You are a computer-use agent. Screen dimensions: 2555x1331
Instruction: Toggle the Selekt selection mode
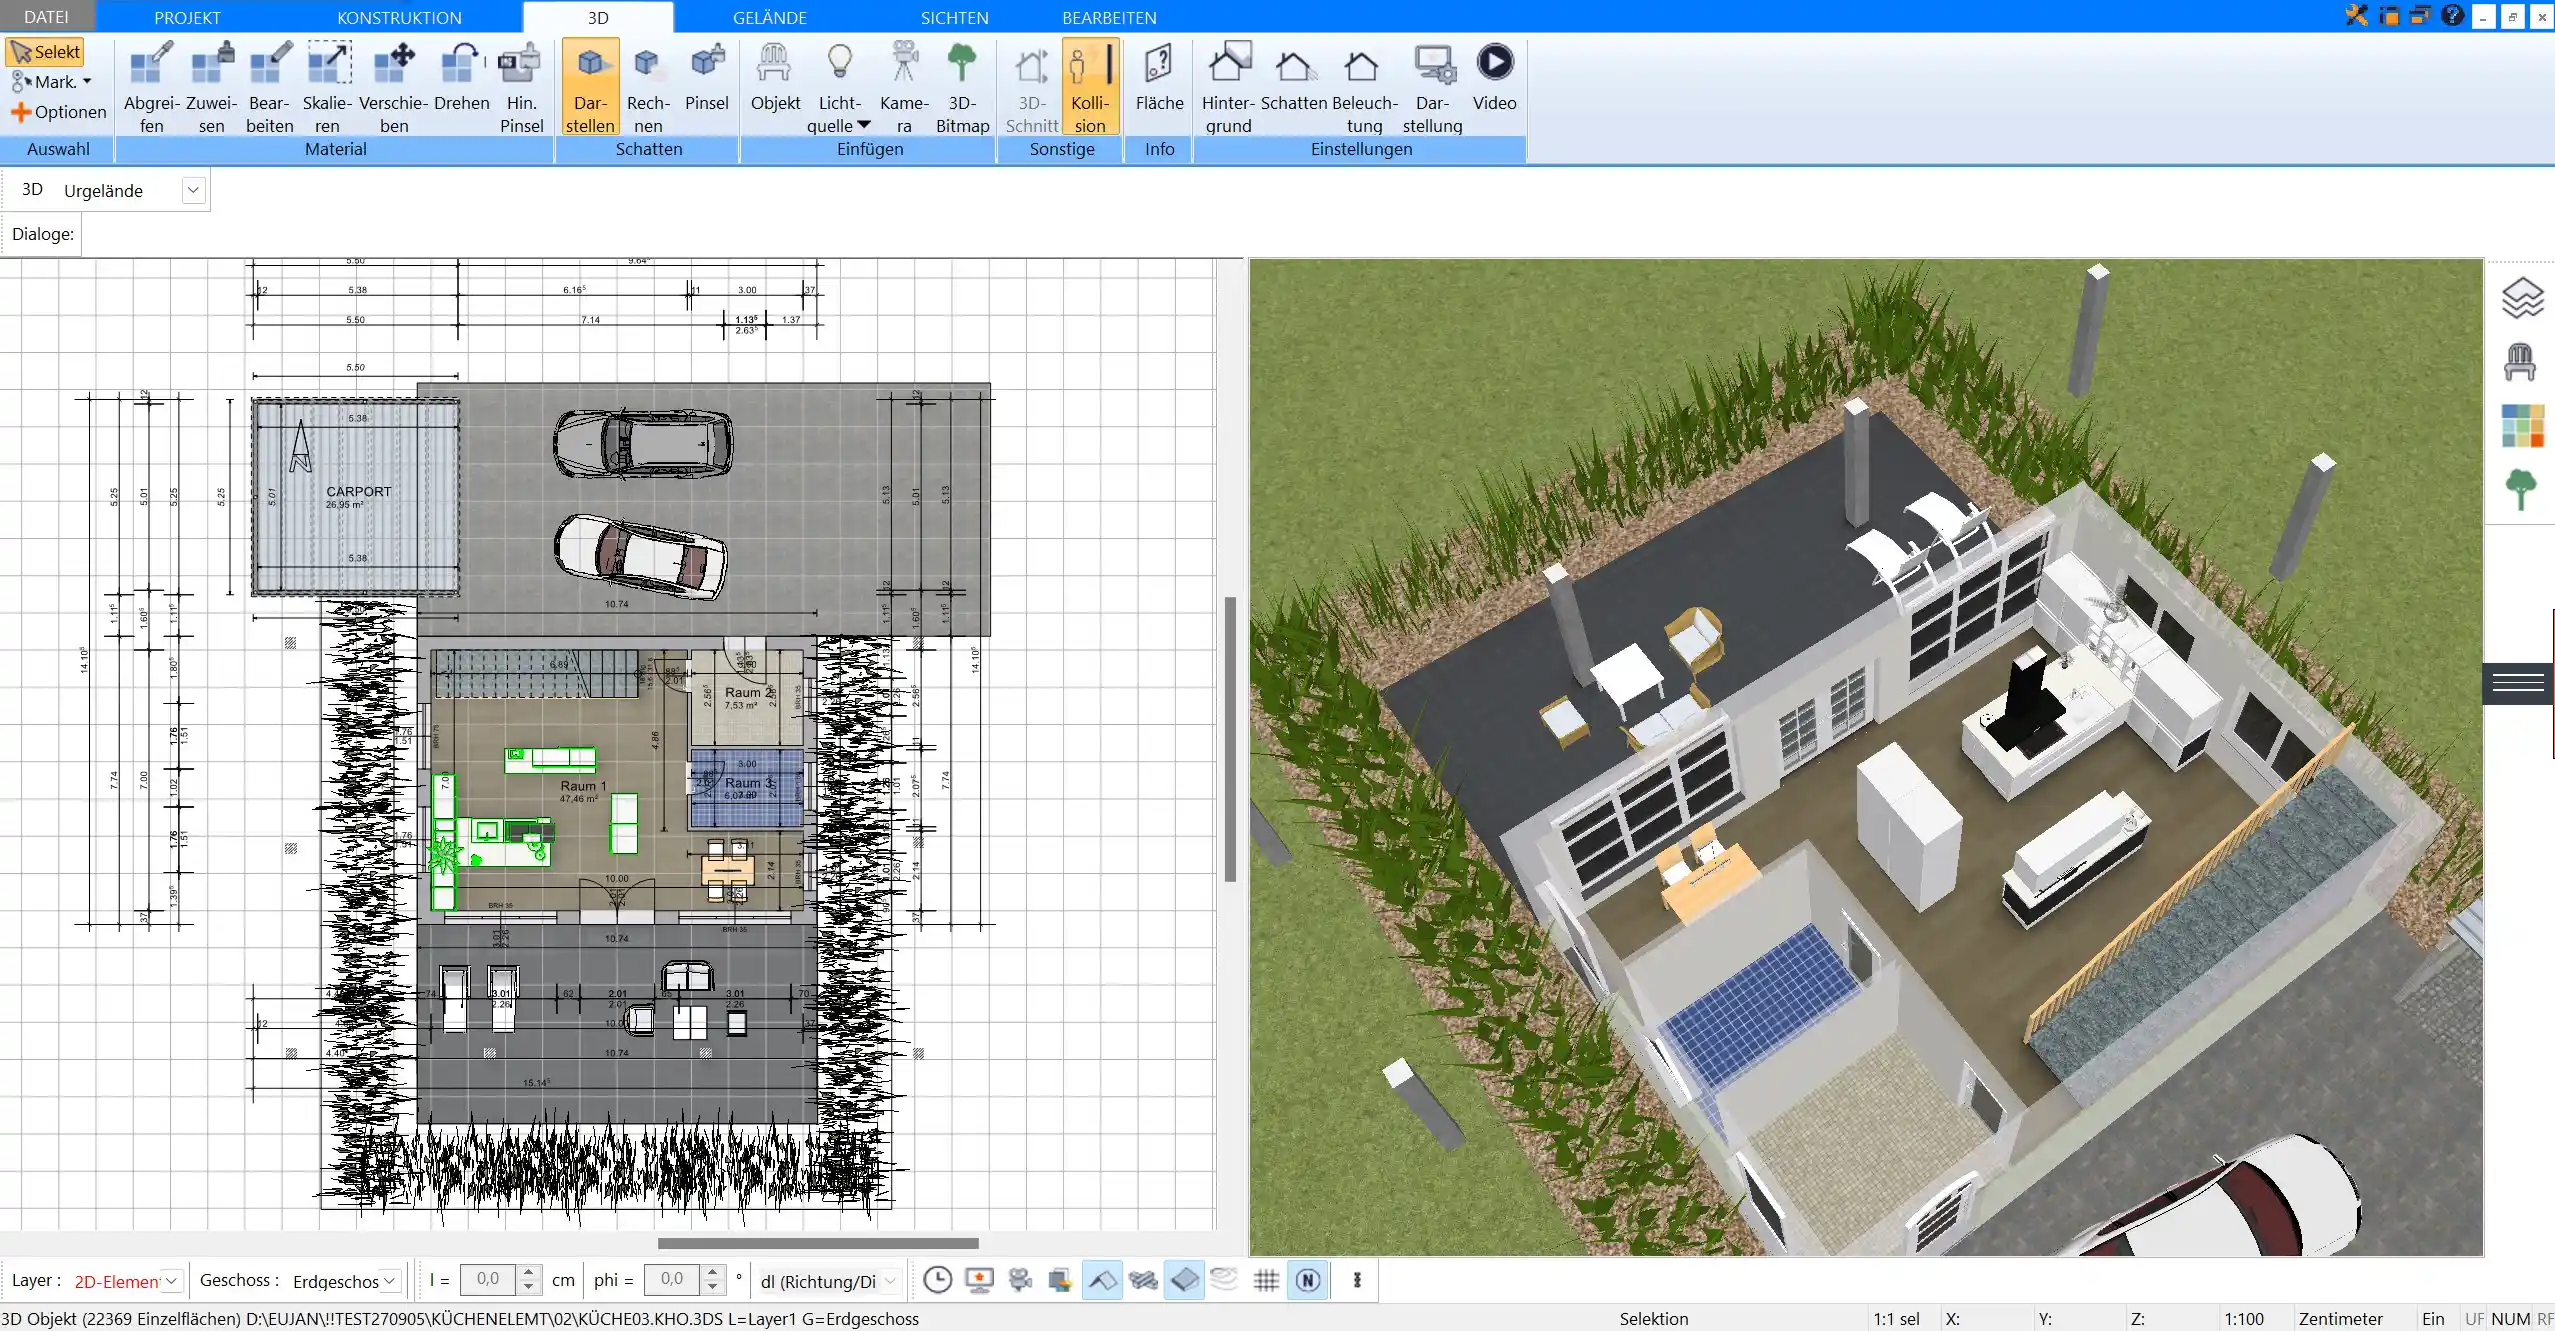click(x=45, y=52)
